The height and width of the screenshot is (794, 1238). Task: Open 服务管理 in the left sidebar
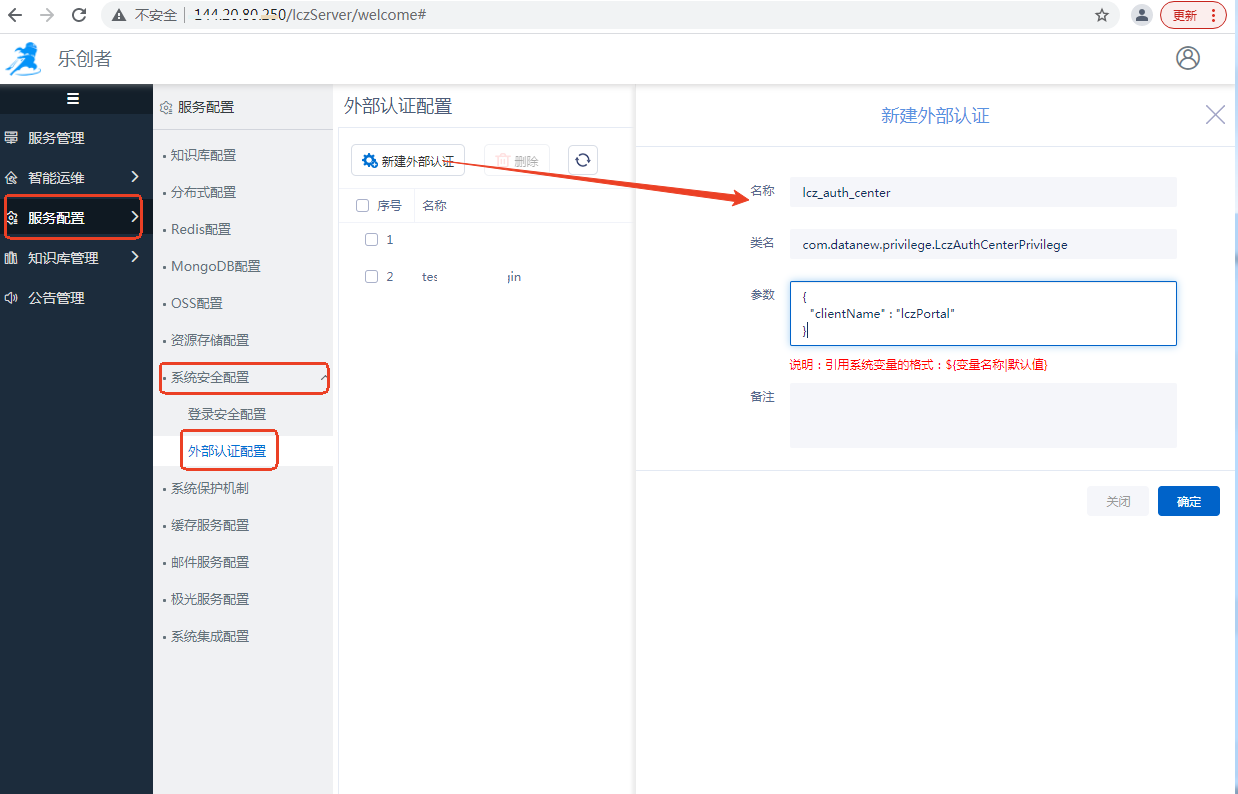click(x=56, y=138)
